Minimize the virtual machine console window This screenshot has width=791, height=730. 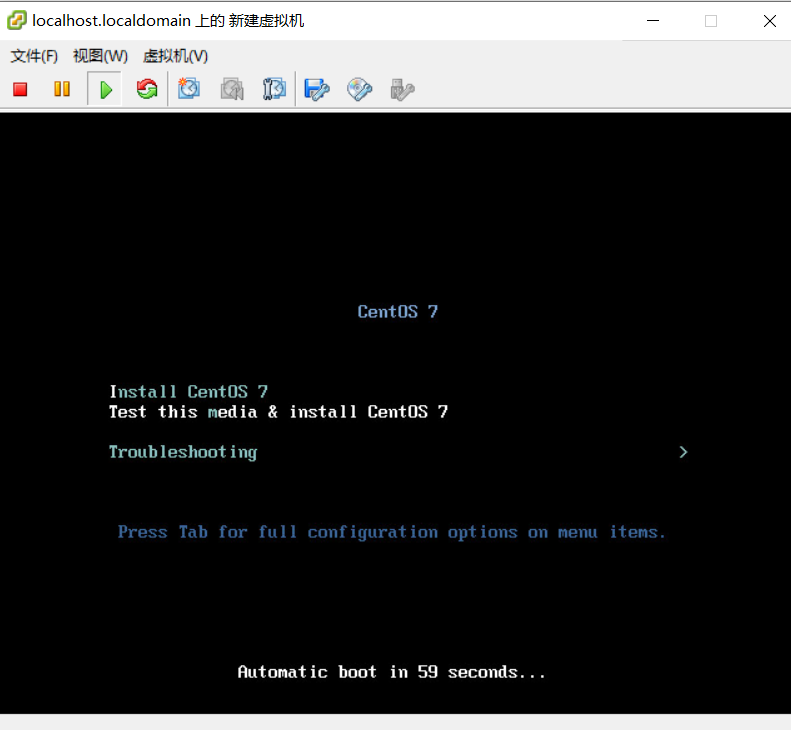(x=653, y=21)
